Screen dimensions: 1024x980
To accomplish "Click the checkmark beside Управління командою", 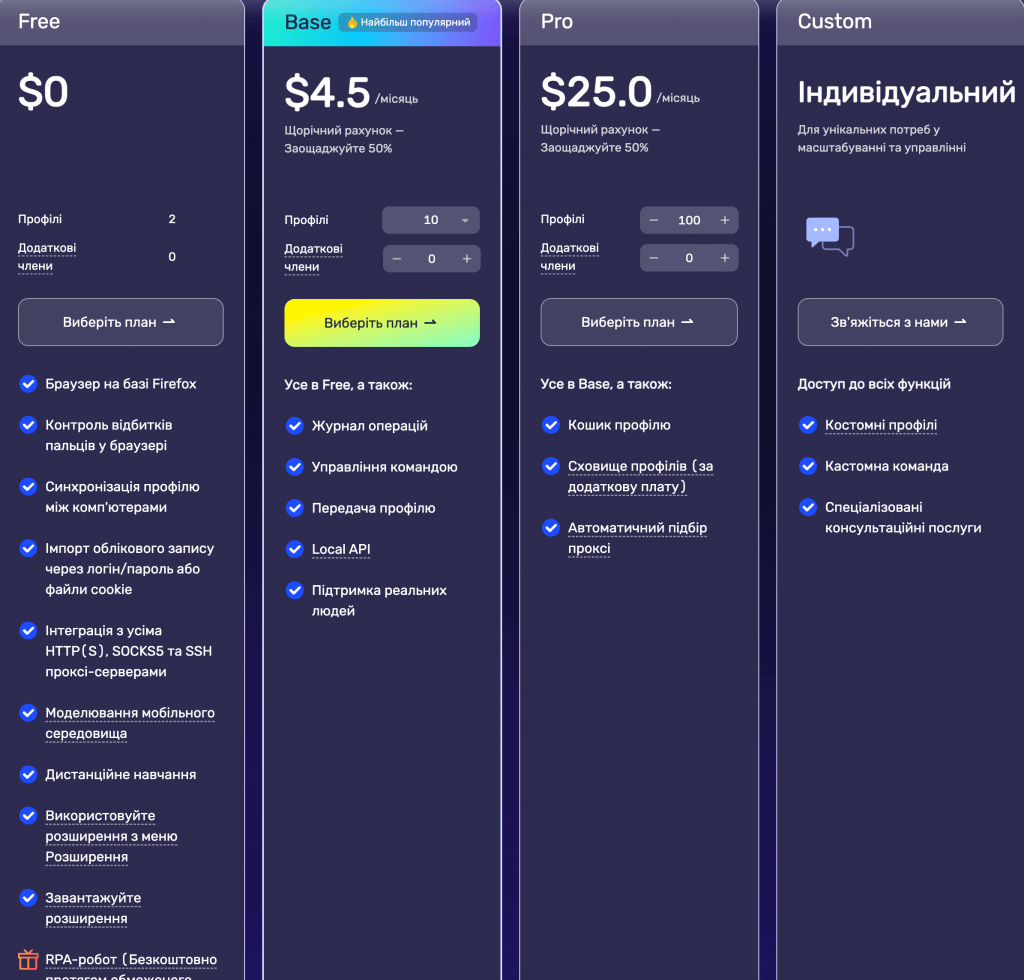I will 295,467.
